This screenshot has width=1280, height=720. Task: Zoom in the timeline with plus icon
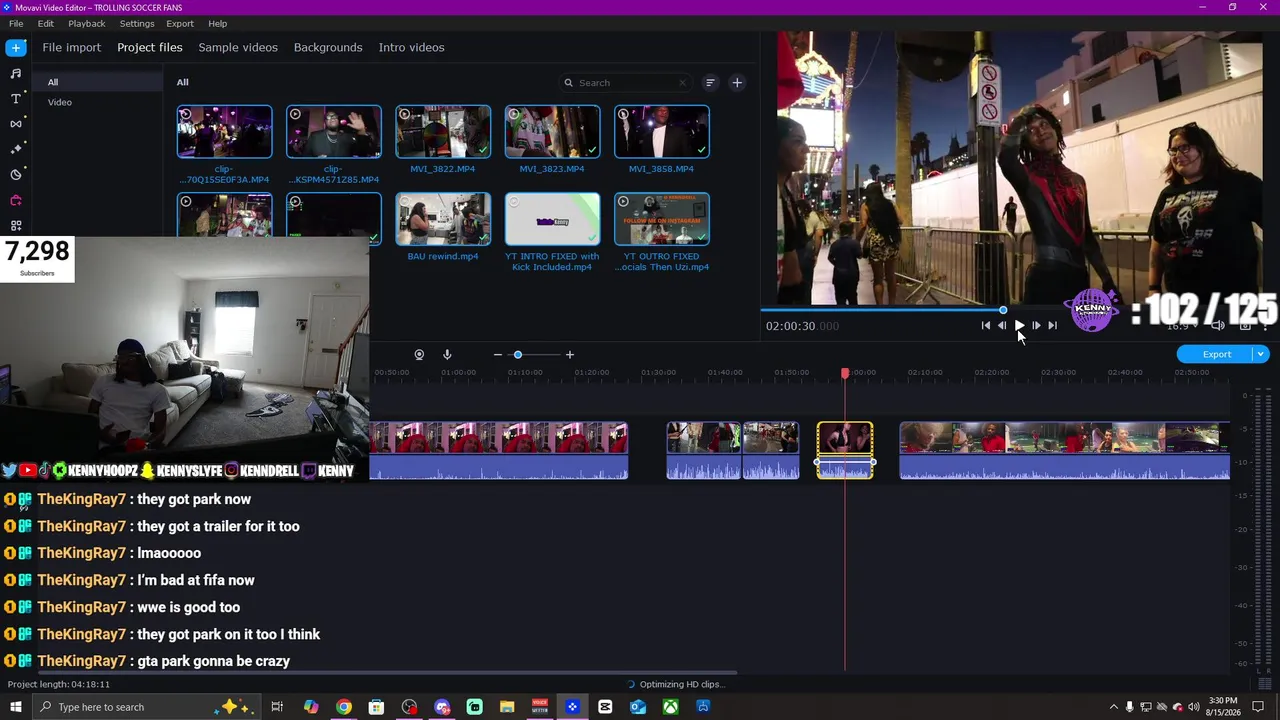point(570,355)
